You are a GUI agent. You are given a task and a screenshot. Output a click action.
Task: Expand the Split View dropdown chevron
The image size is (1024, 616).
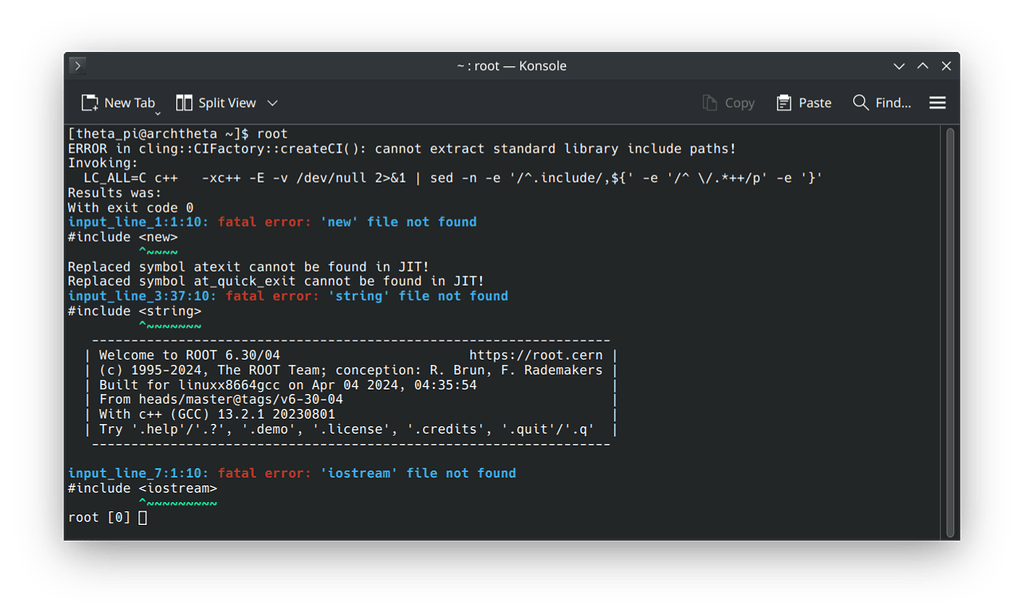click(272, 103)
